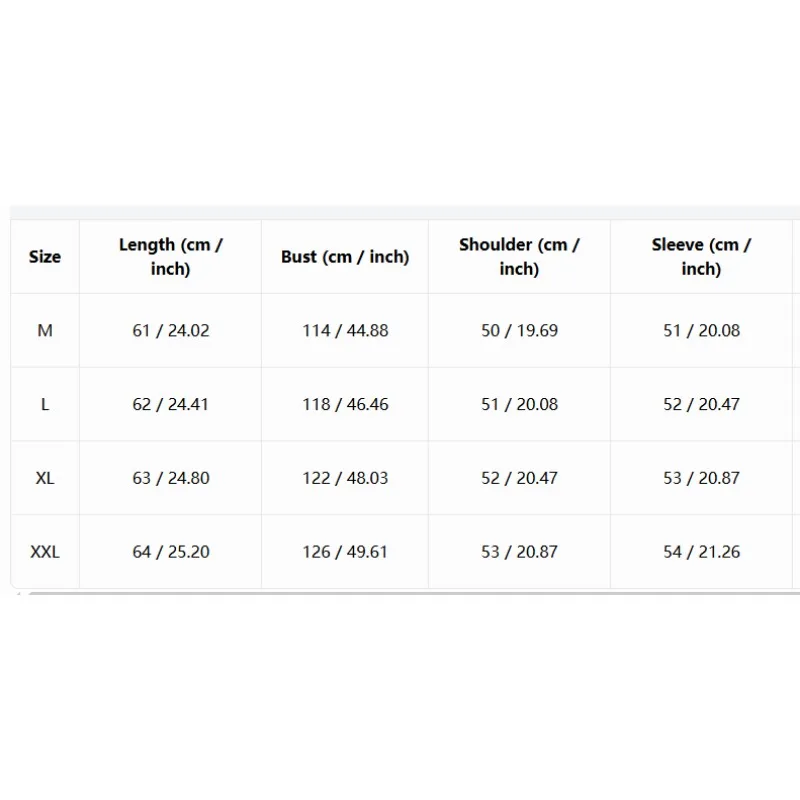Select the 51 / 20.08 sleeve cell for M
Screen dimensions: 800x800
[702, 331]
